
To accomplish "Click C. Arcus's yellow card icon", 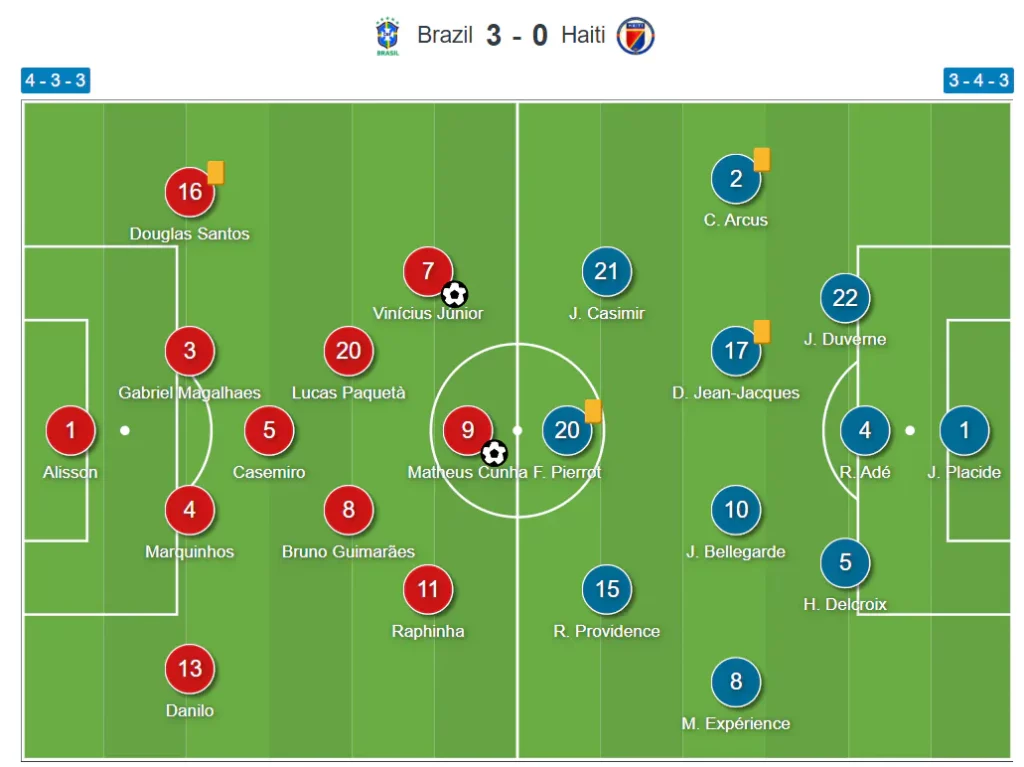I will click(762, 159).
